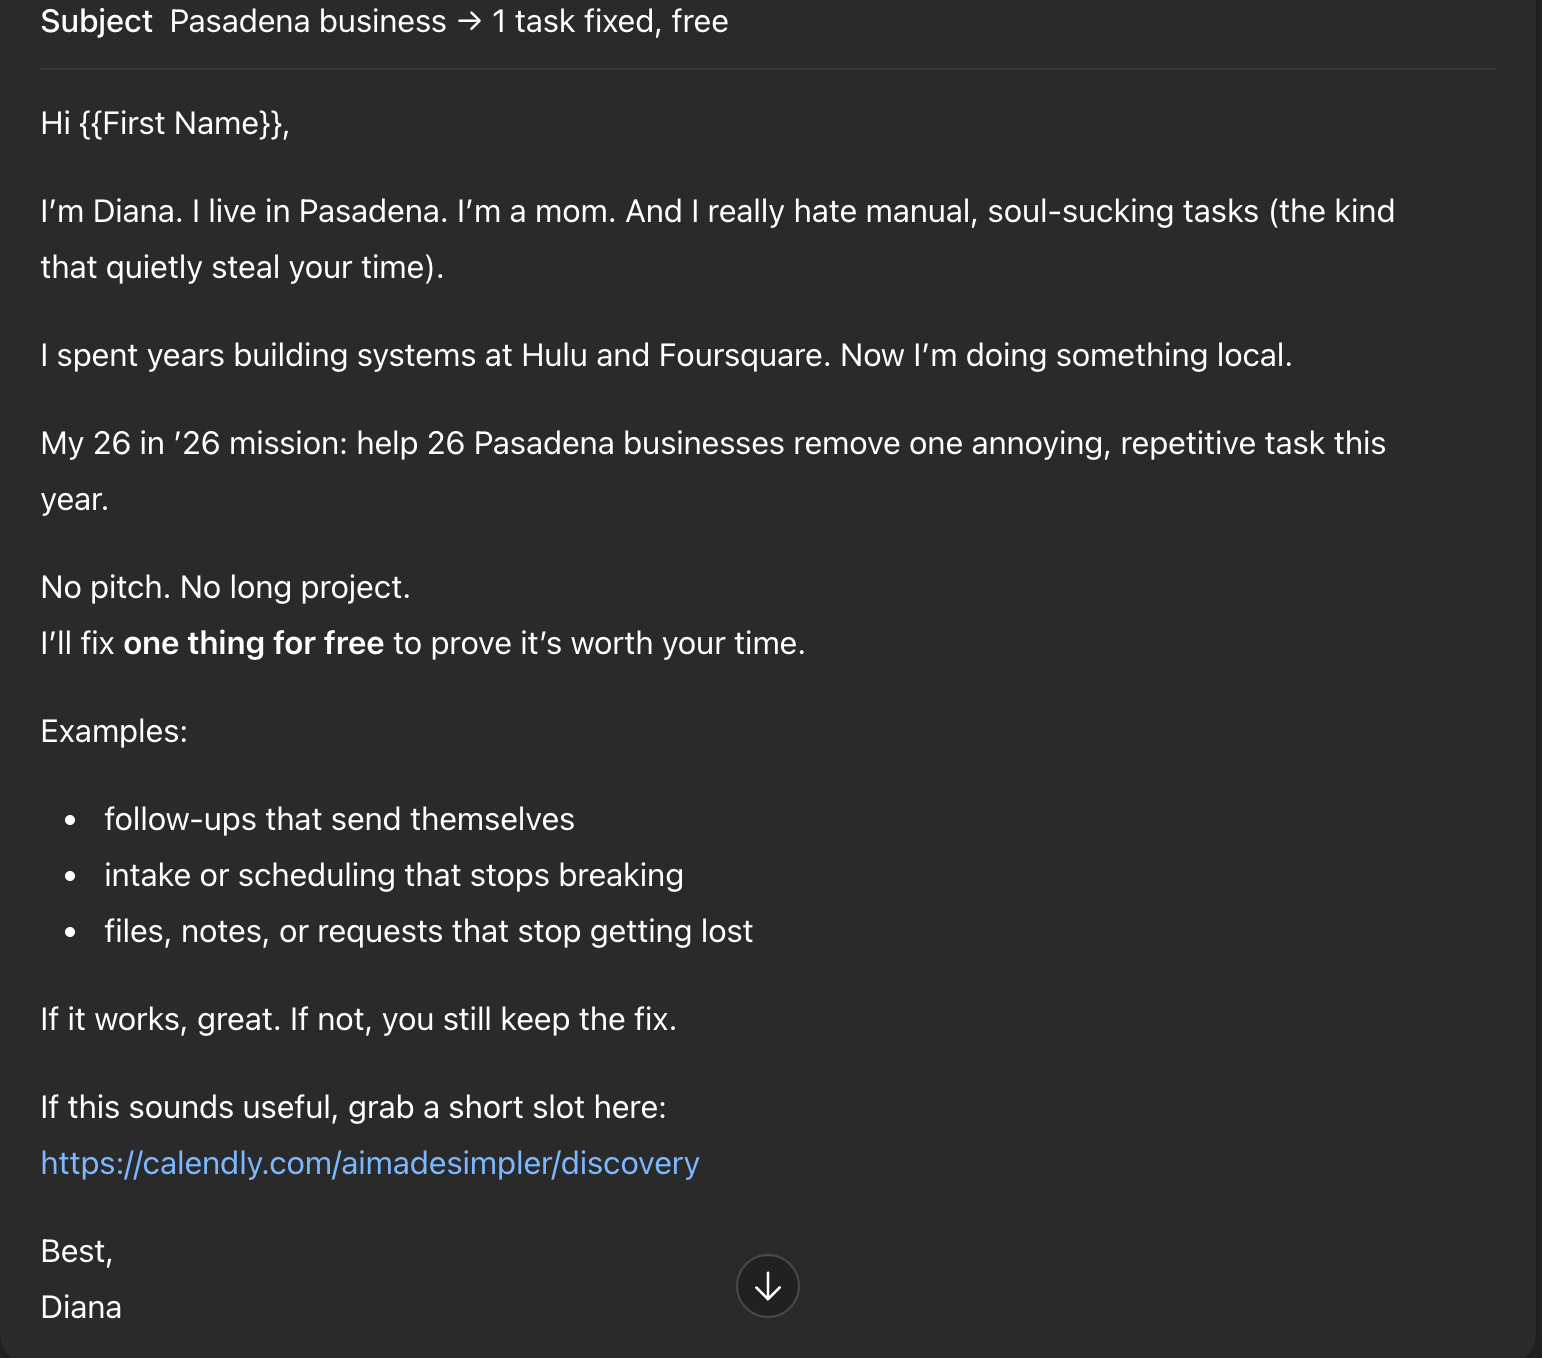Click the 'grab a short slot here' line
This screenshot has height=1358, width=1542.
pyautogui.click(x=354, y=1107)
